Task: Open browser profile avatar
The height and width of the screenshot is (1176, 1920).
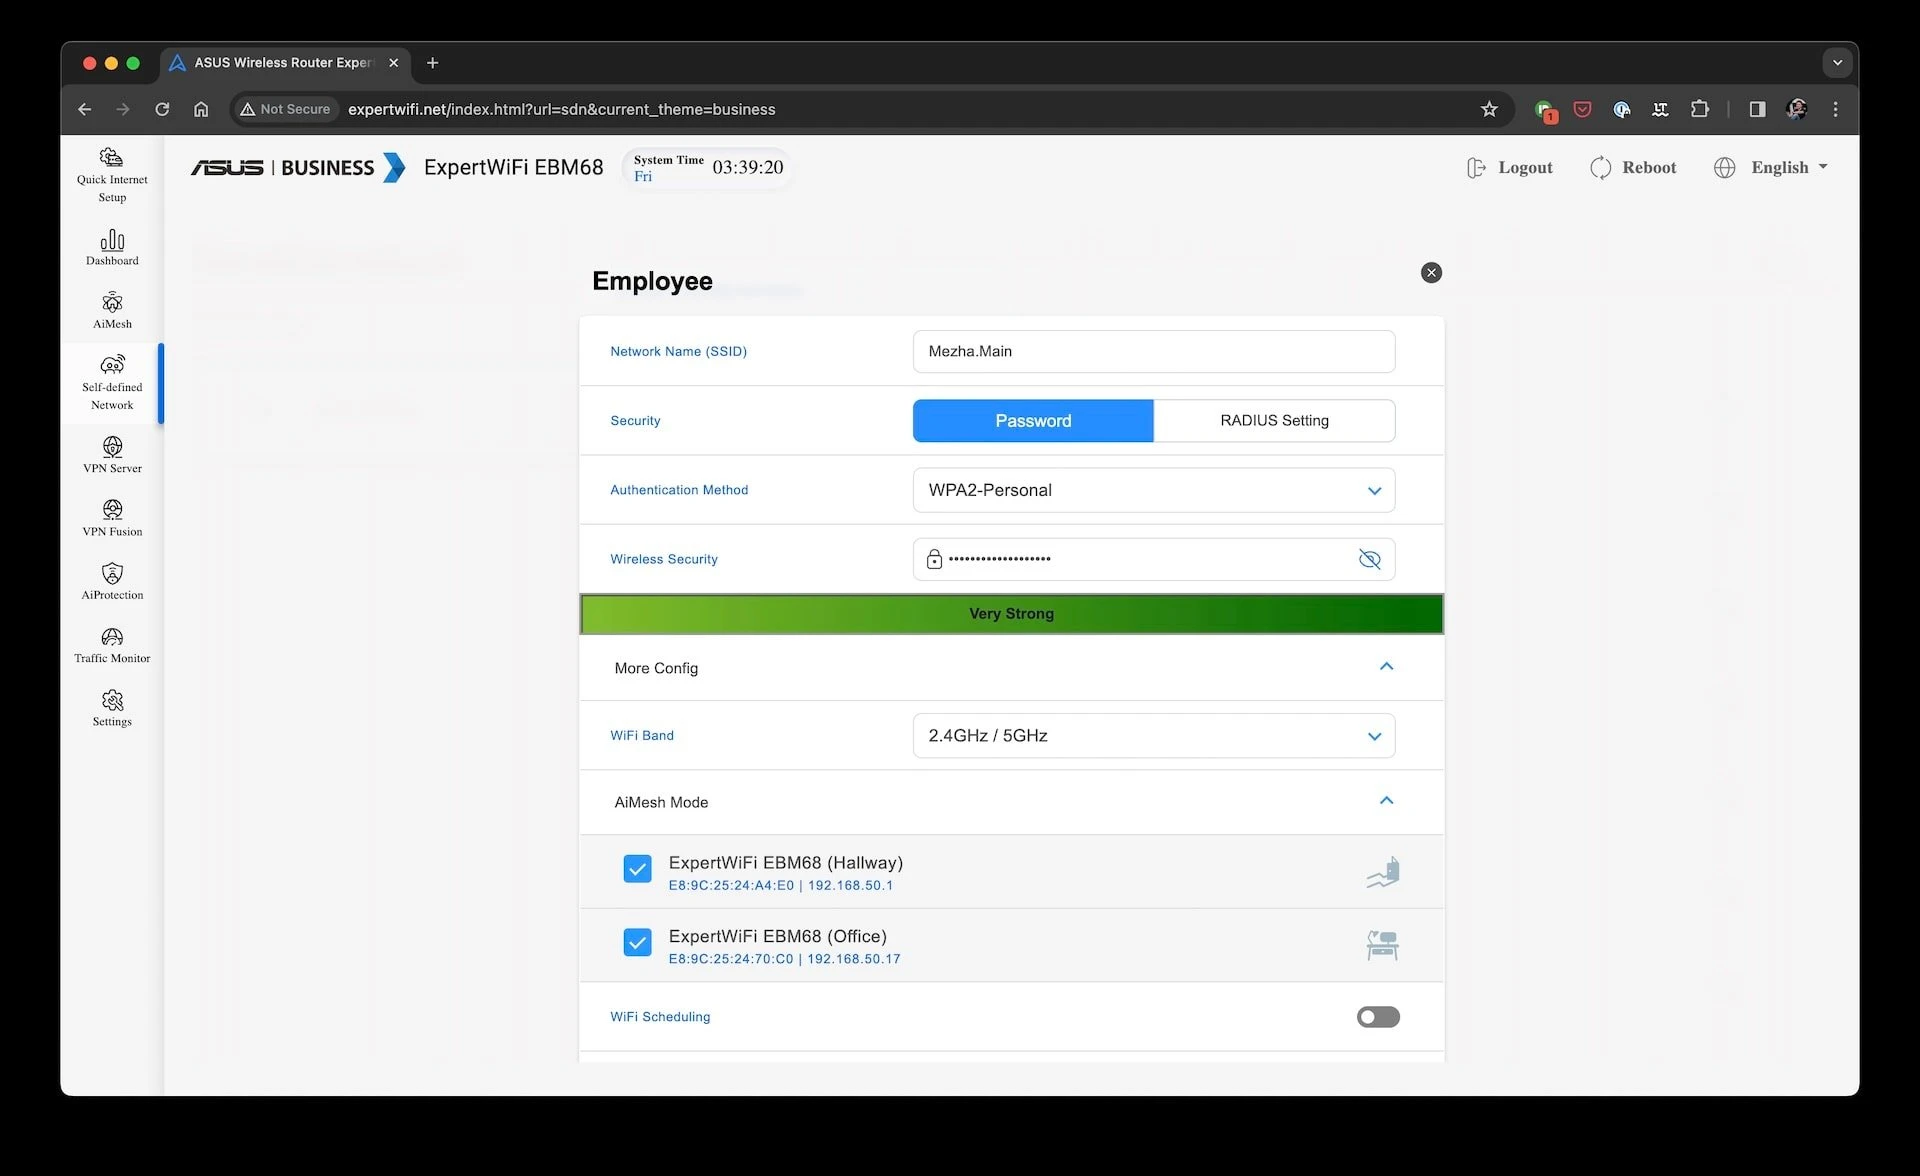Action: click(1796, 109)
